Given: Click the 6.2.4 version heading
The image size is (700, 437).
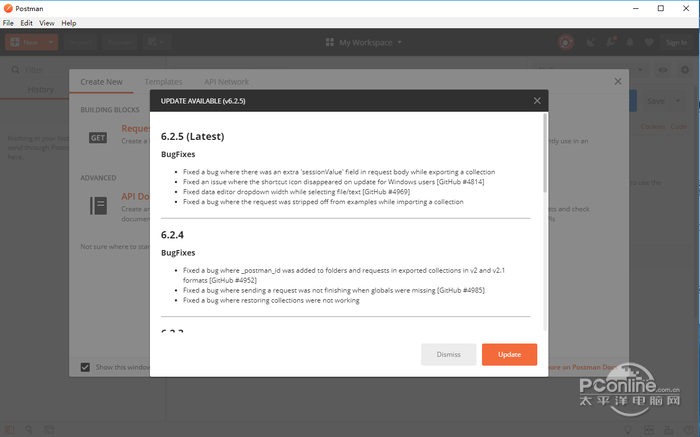Looking at the screenshot, I should click(x=172, y=235).
